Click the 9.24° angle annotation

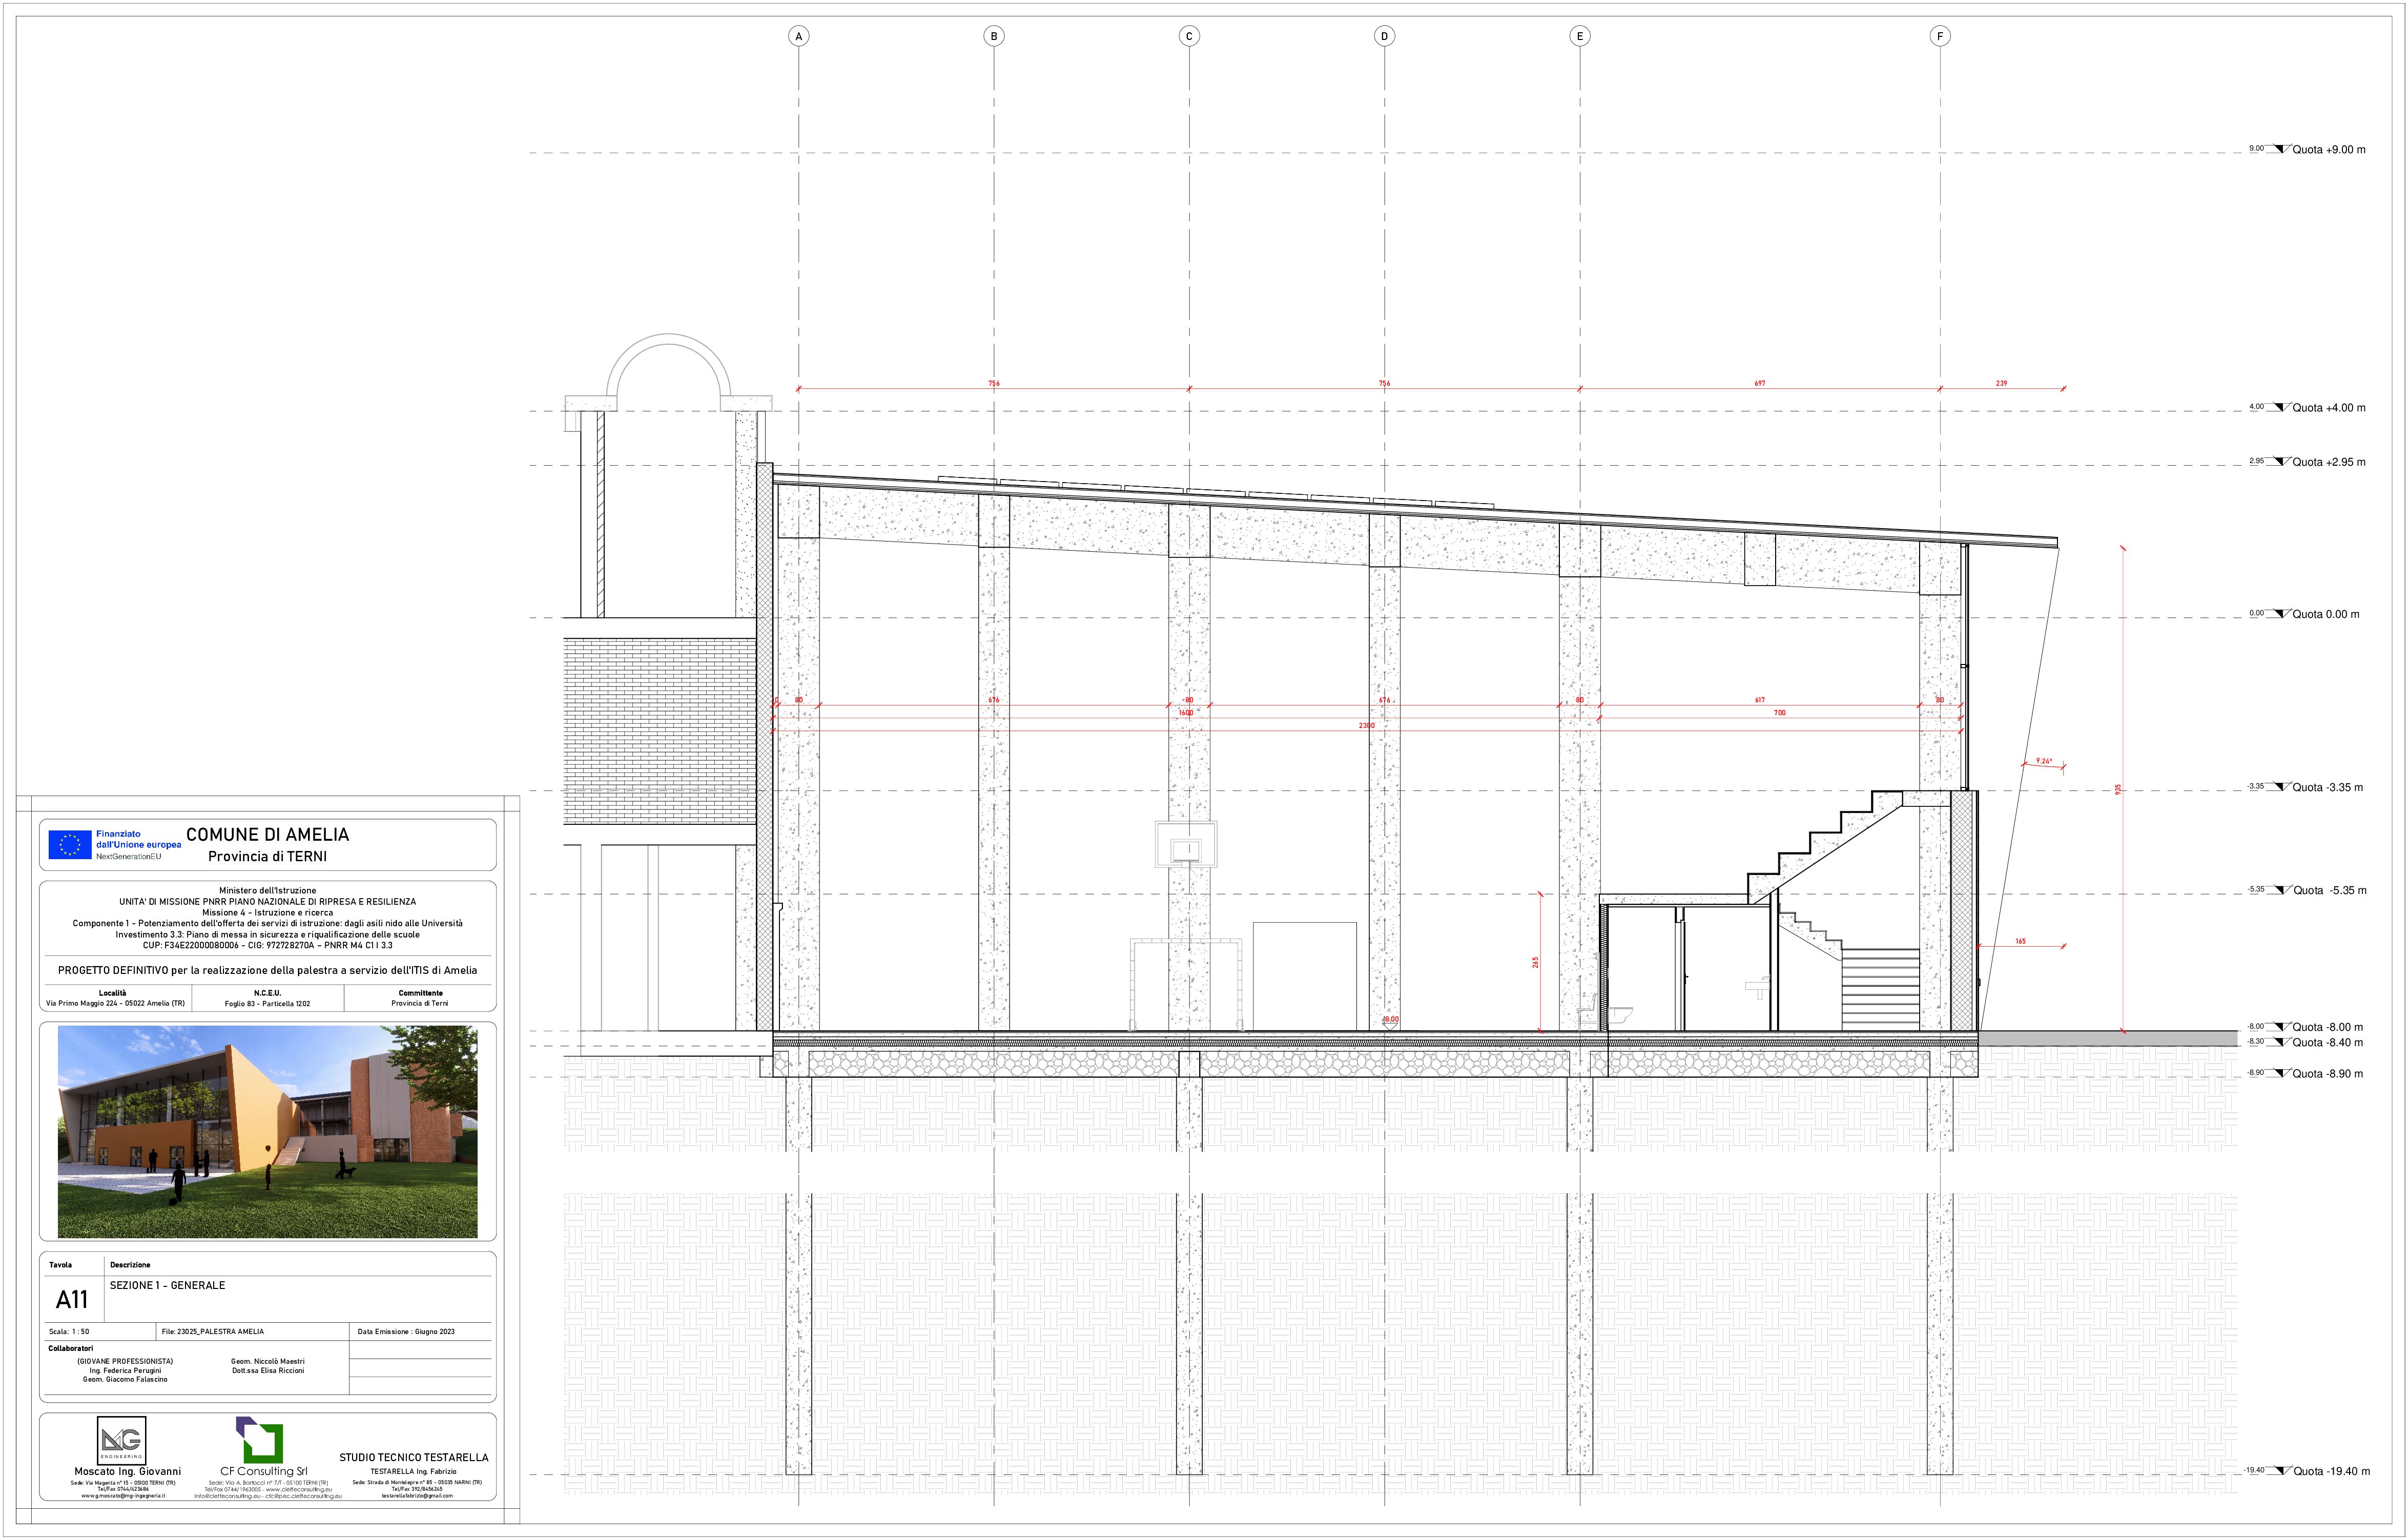2044,761
